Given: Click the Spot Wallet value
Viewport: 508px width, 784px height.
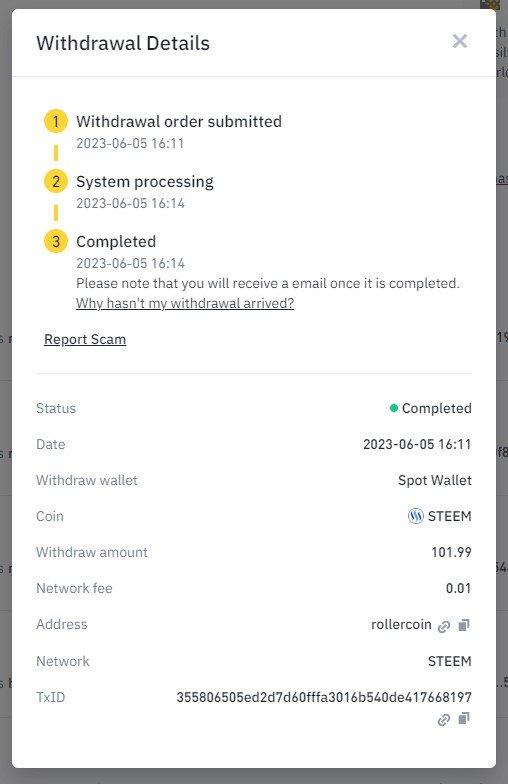Looking at the screenshot, I should (x=435, y=480).
